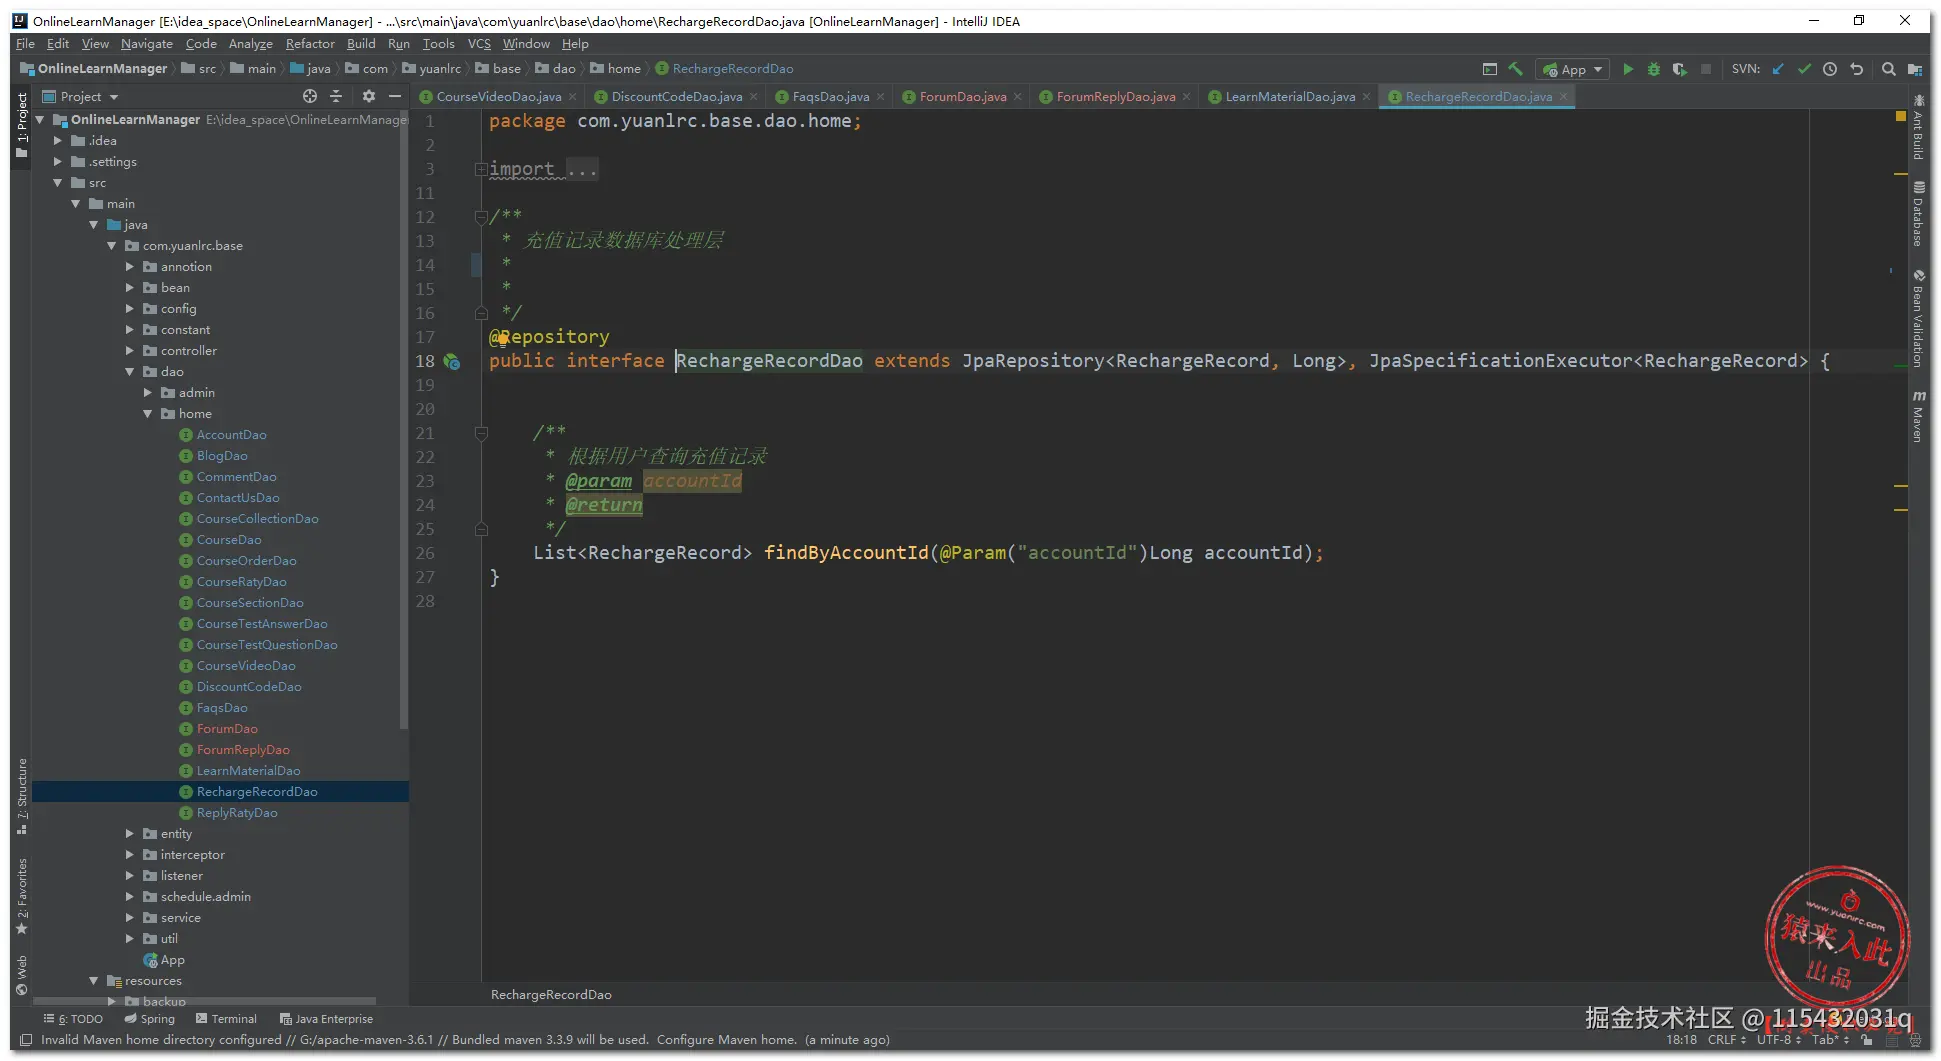Open the Navigate menu
This screenshot has width=1941, height=1061.
(x=147, y=44)
